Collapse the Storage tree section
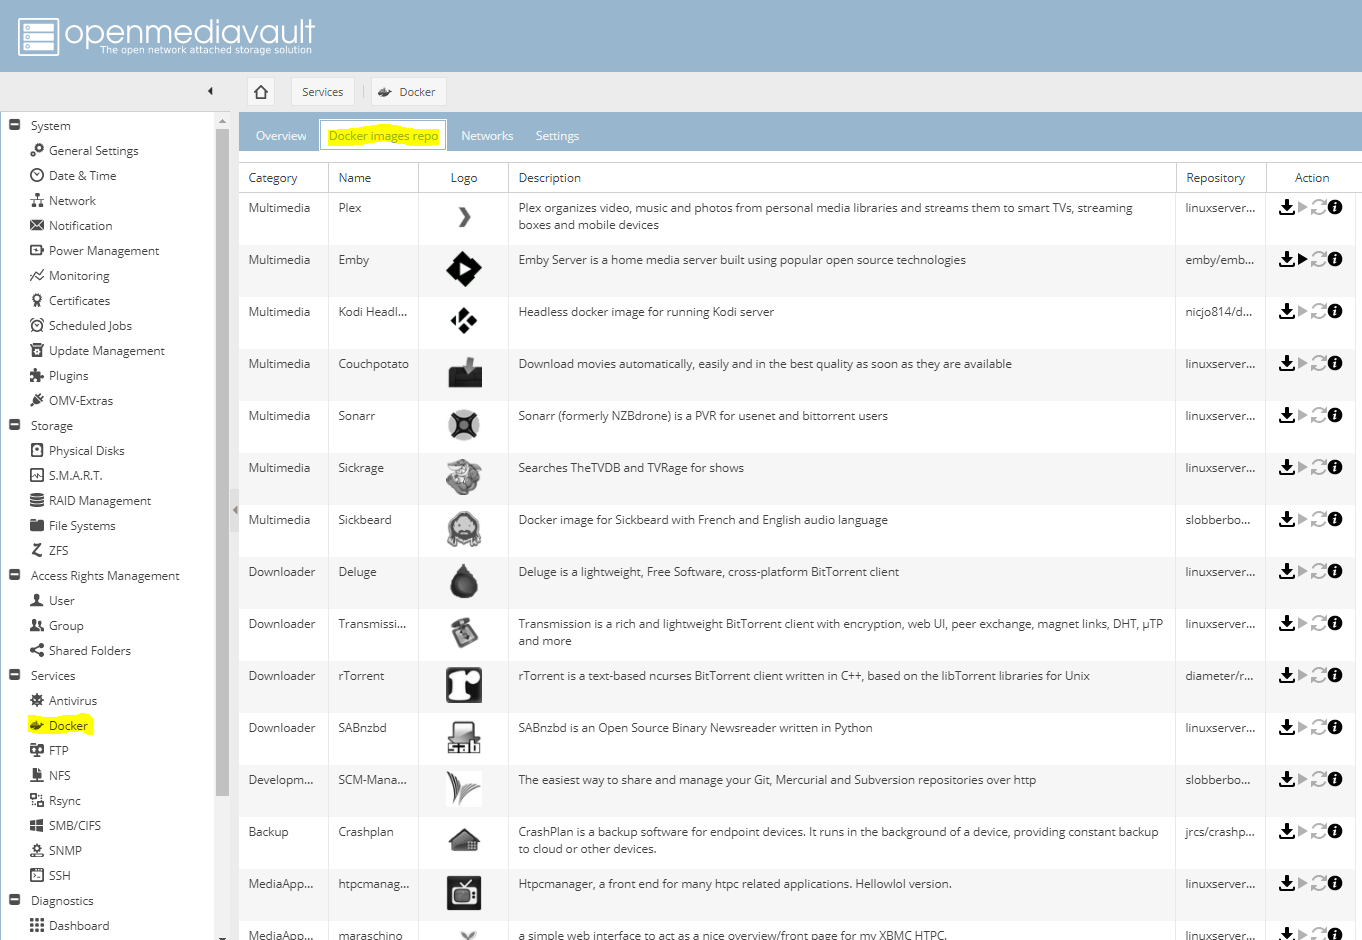 [15, 425]
